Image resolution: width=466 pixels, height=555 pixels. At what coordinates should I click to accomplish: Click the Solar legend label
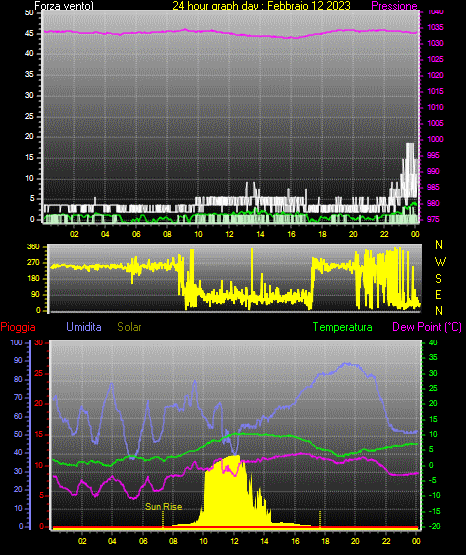pyautogui.click(x=129, y=327)
